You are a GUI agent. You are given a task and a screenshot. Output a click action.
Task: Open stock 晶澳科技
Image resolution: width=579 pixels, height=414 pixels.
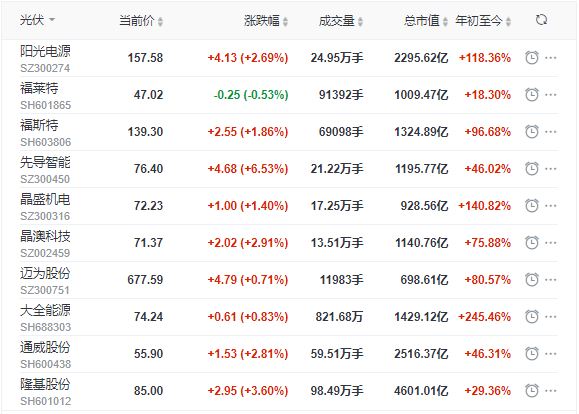pyautogui.click(x=45, y=236)
